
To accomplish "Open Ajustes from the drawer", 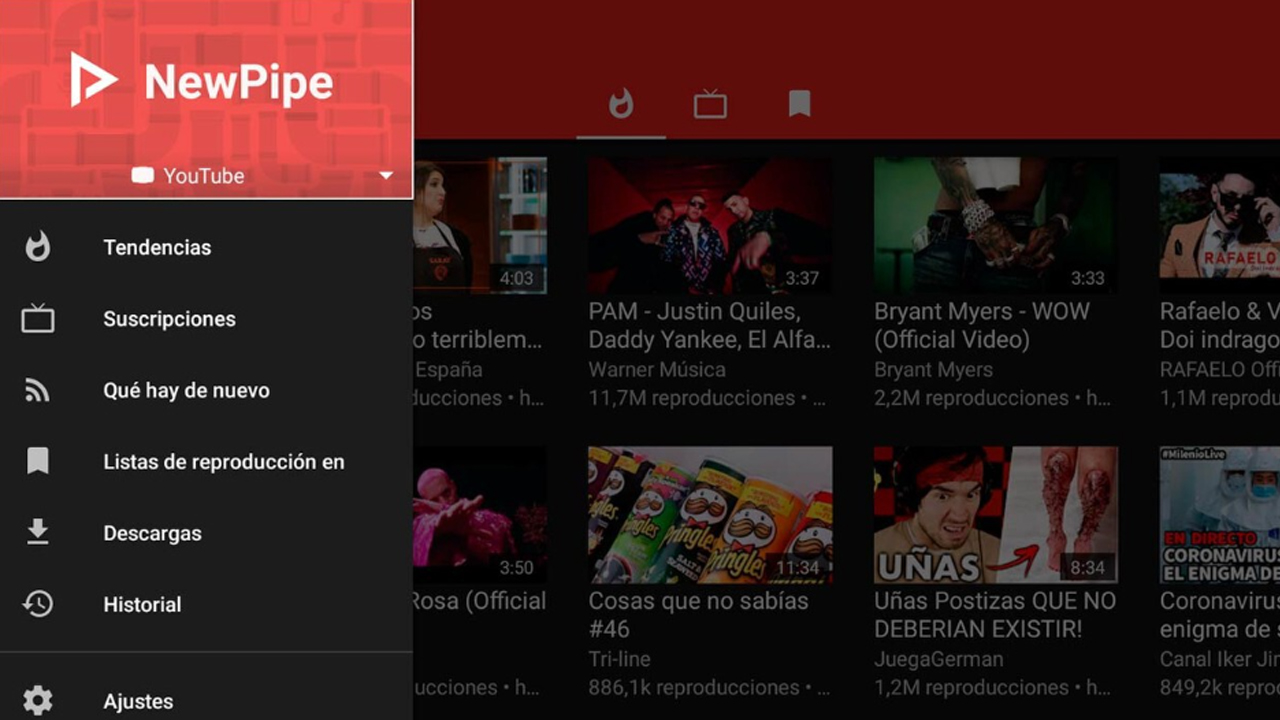I will click(x=138, y=701).
